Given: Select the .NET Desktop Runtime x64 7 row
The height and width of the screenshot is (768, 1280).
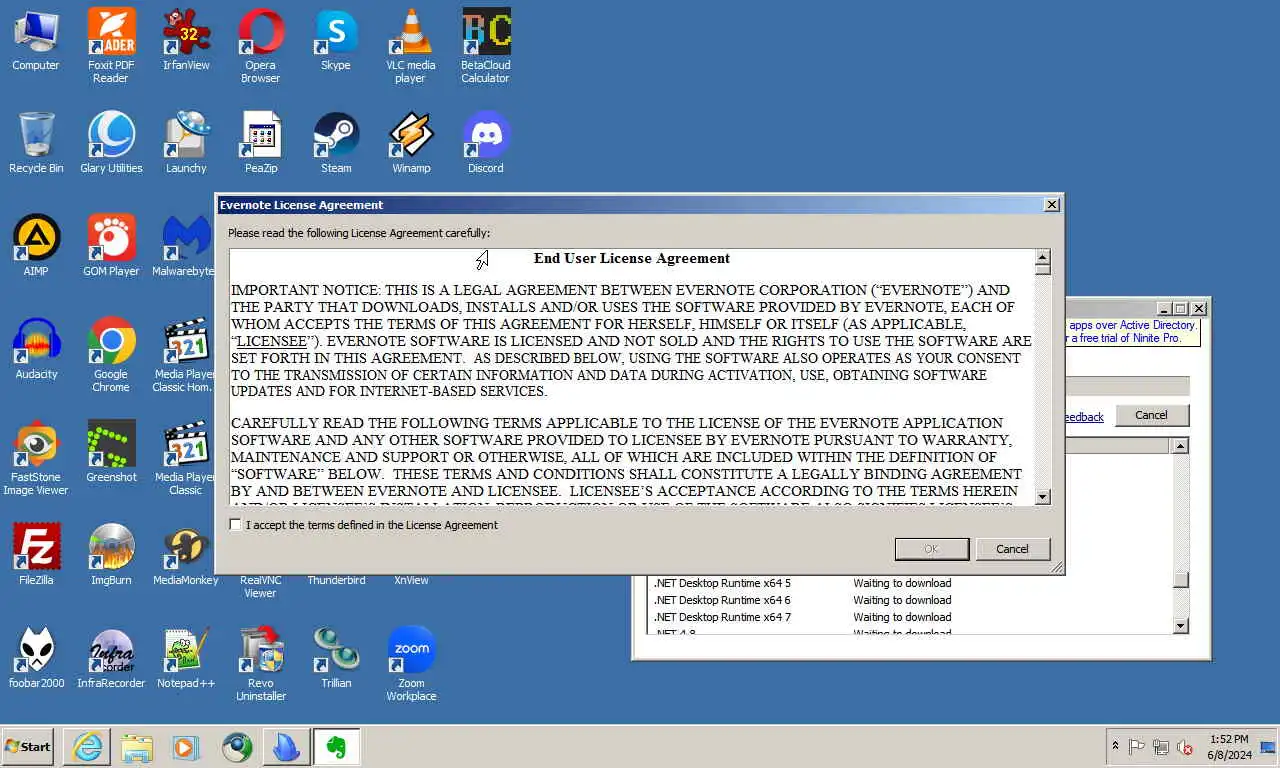Looking at the screenshot, I should coord(910,617).
